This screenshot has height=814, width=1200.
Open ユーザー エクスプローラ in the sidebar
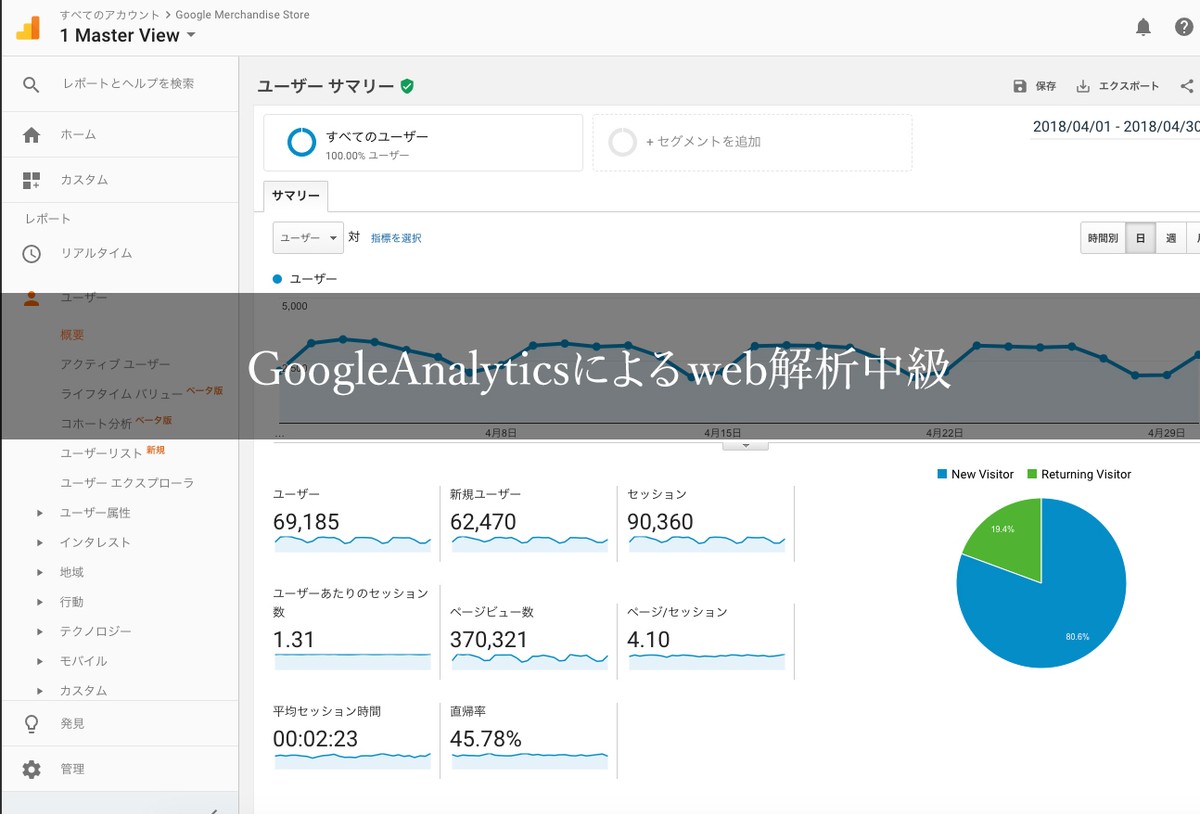click(x=127, y=483)
